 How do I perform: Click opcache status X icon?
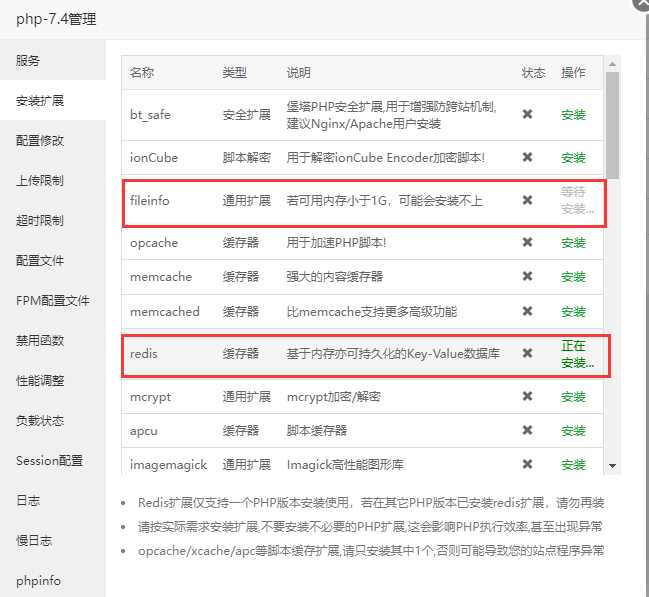(x=527, y=242)
